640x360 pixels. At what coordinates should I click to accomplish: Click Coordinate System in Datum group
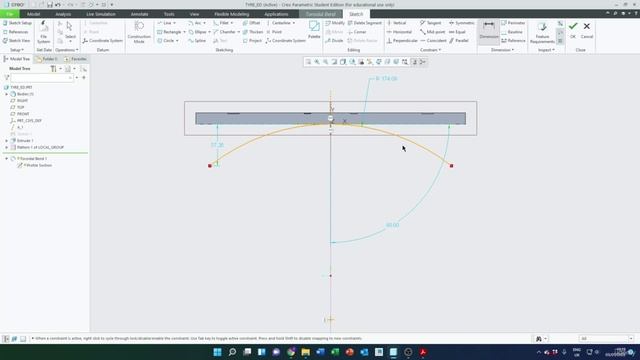102,41
